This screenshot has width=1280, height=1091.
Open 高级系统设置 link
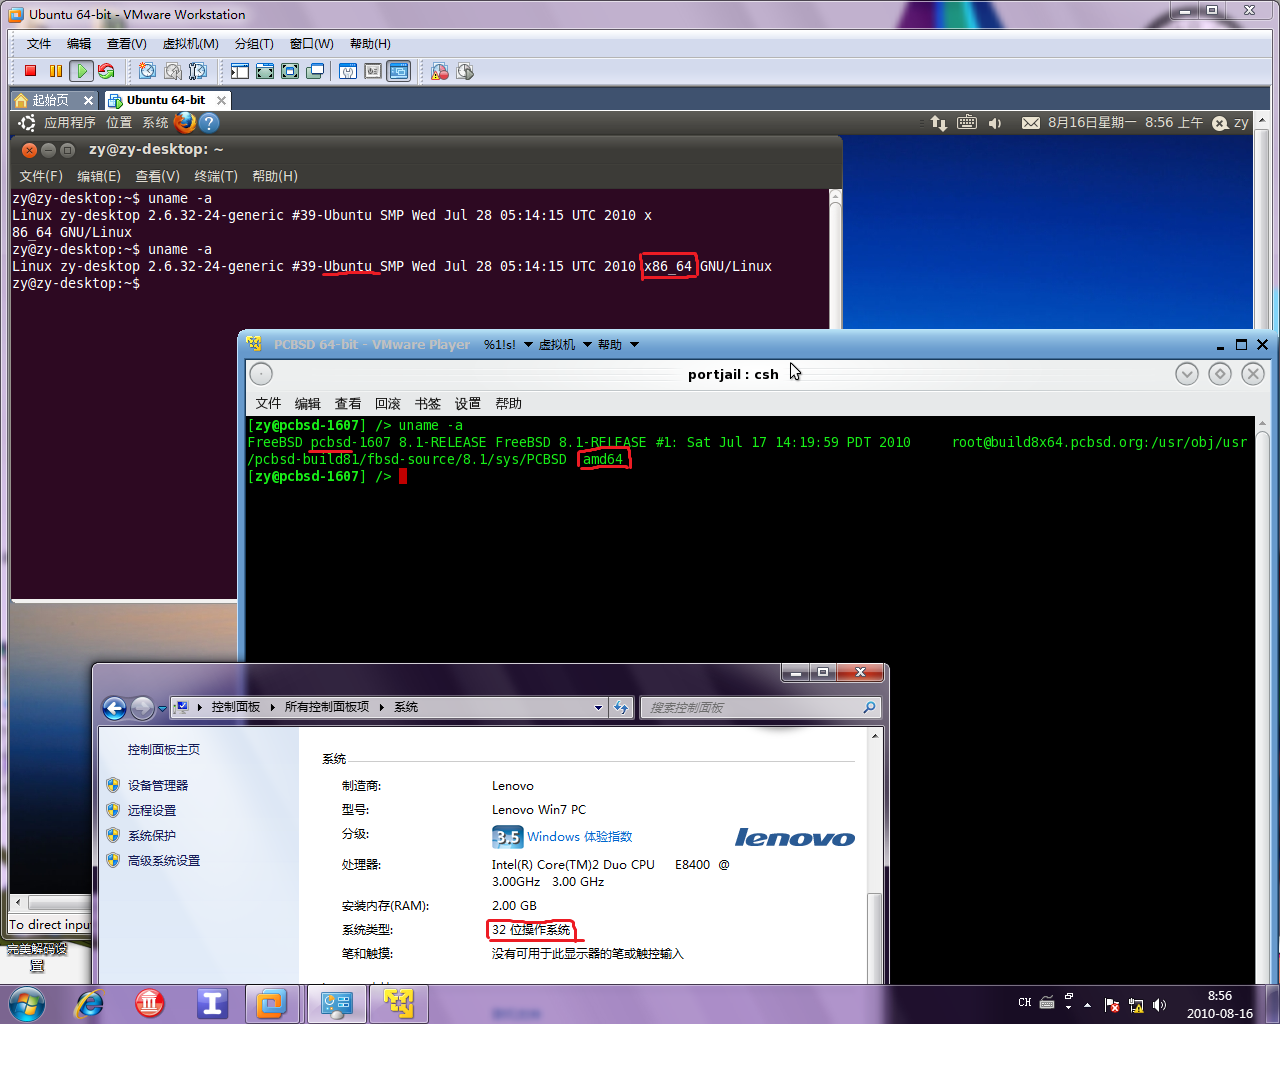point(163,860)
